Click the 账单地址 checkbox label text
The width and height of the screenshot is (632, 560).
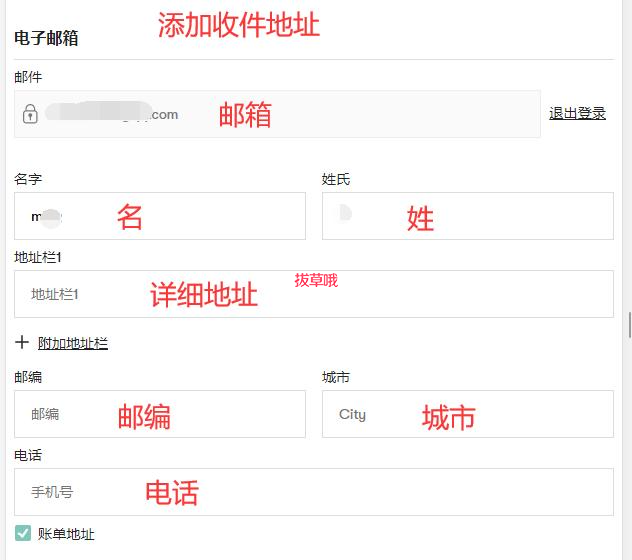point(66,534)
